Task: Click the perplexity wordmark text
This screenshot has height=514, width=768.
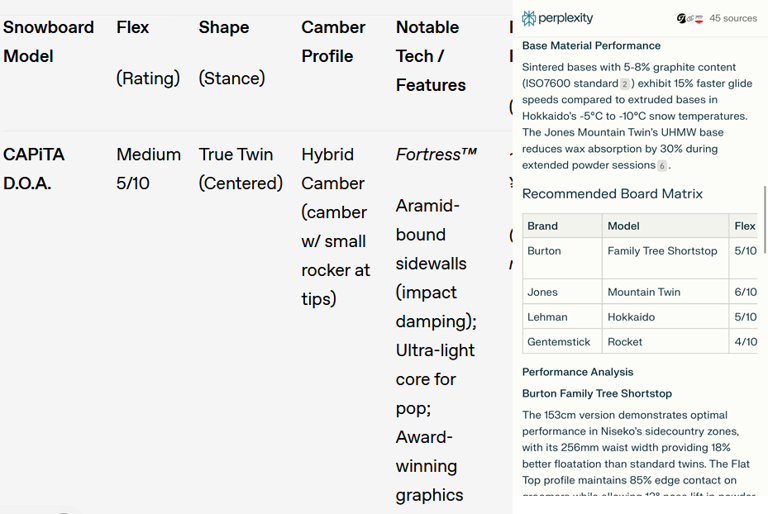Action: [x=565, y=18]
